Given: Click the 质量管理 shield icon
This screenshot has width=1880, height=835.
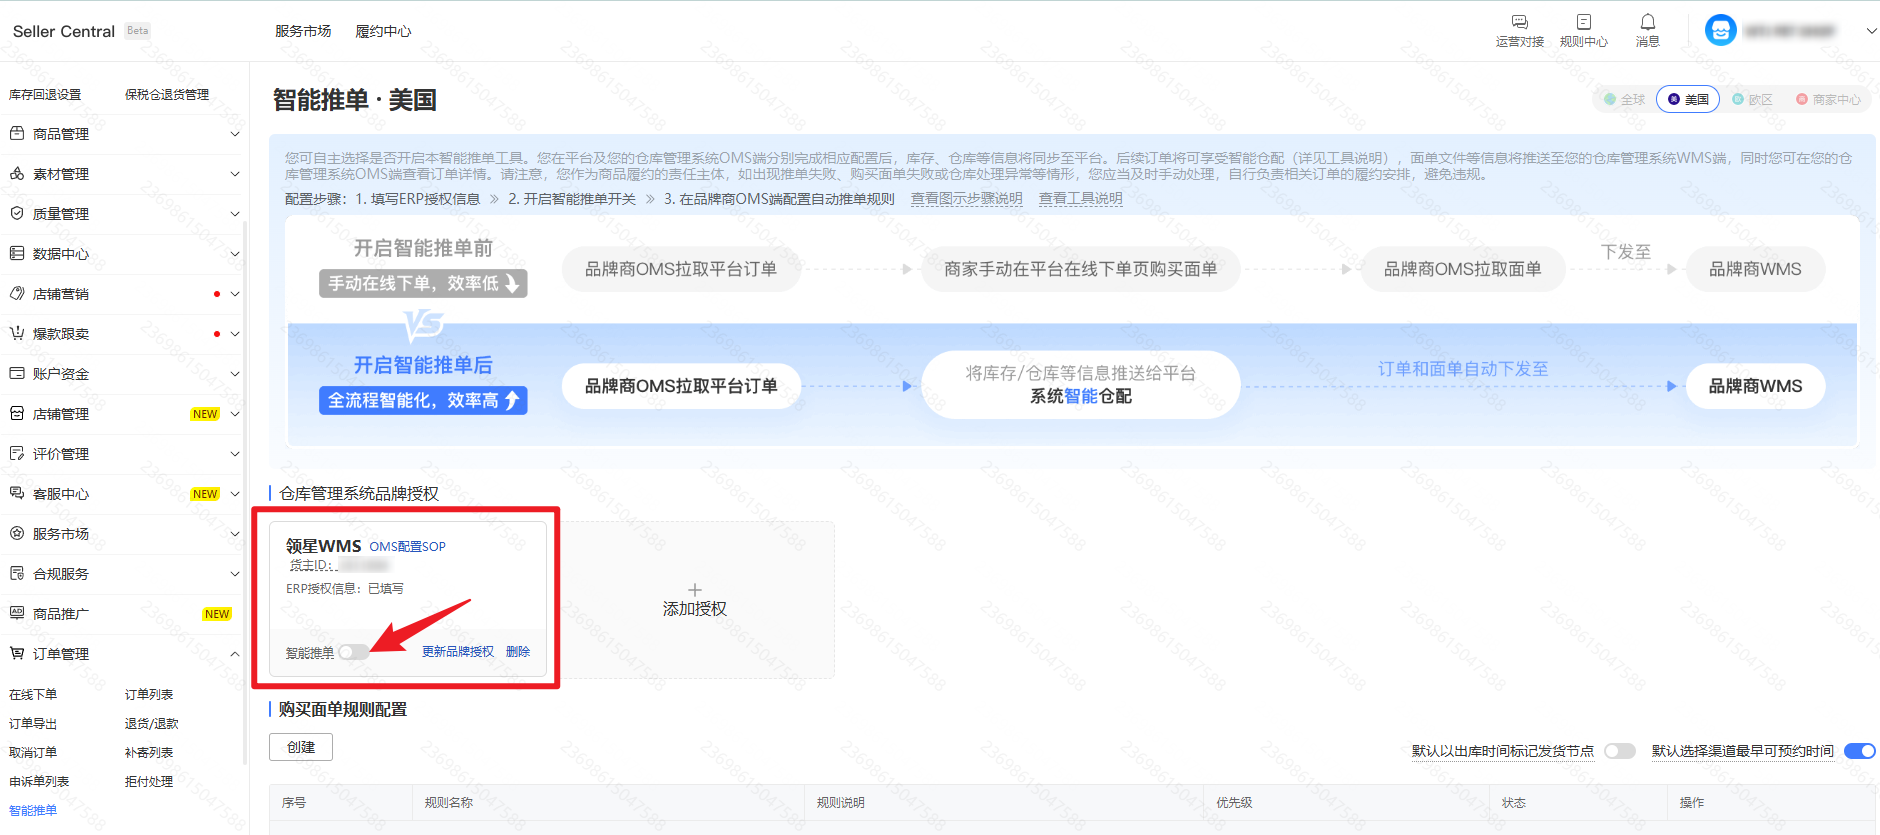Looking at the screenshot, I should point(17,213).
